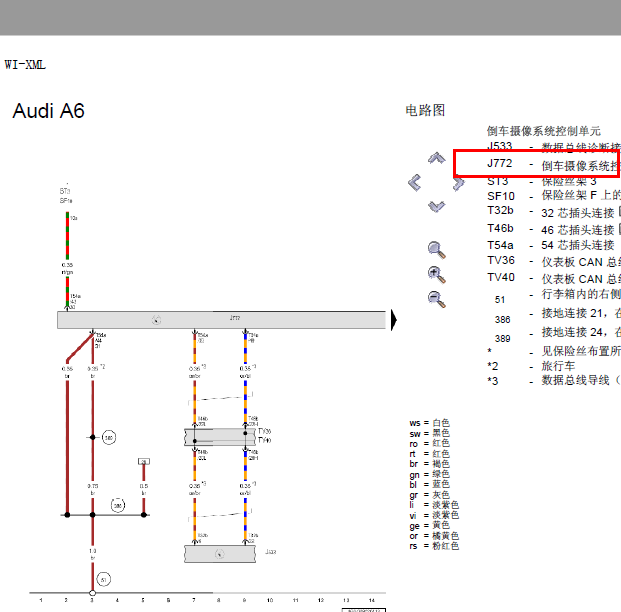Click the TV36 connector block in diagram
Screen dimensions: 621x612
click(x=220, y=437)
